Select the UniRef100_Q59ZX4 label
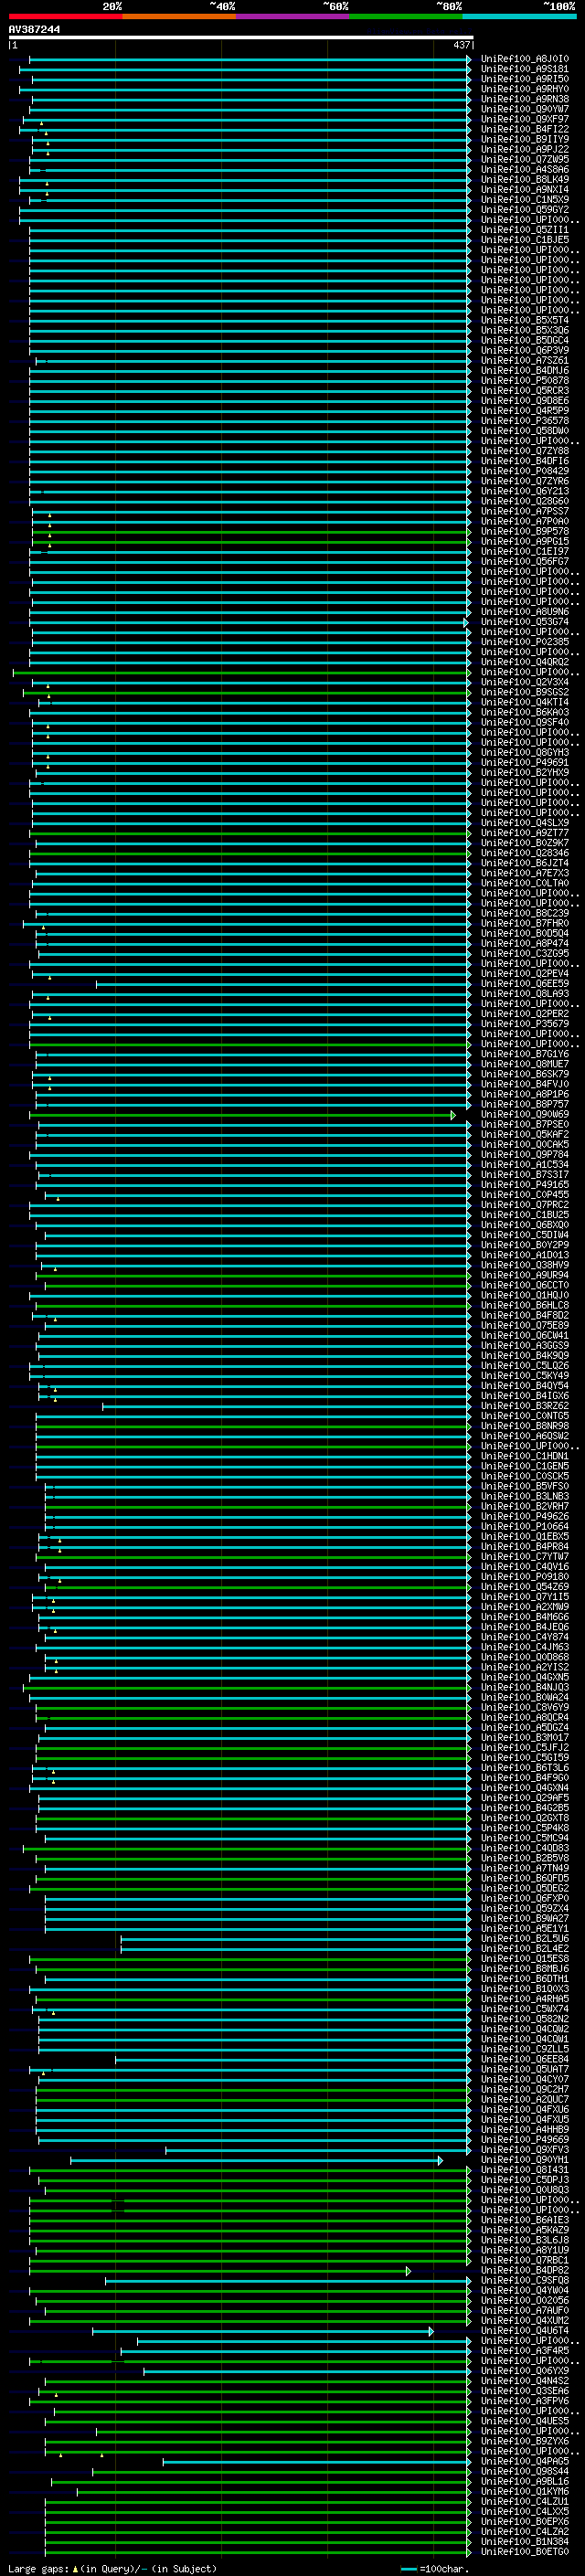Viewport: 585px width, 2576px height. pyautogui.click(x=525, y=1908)
